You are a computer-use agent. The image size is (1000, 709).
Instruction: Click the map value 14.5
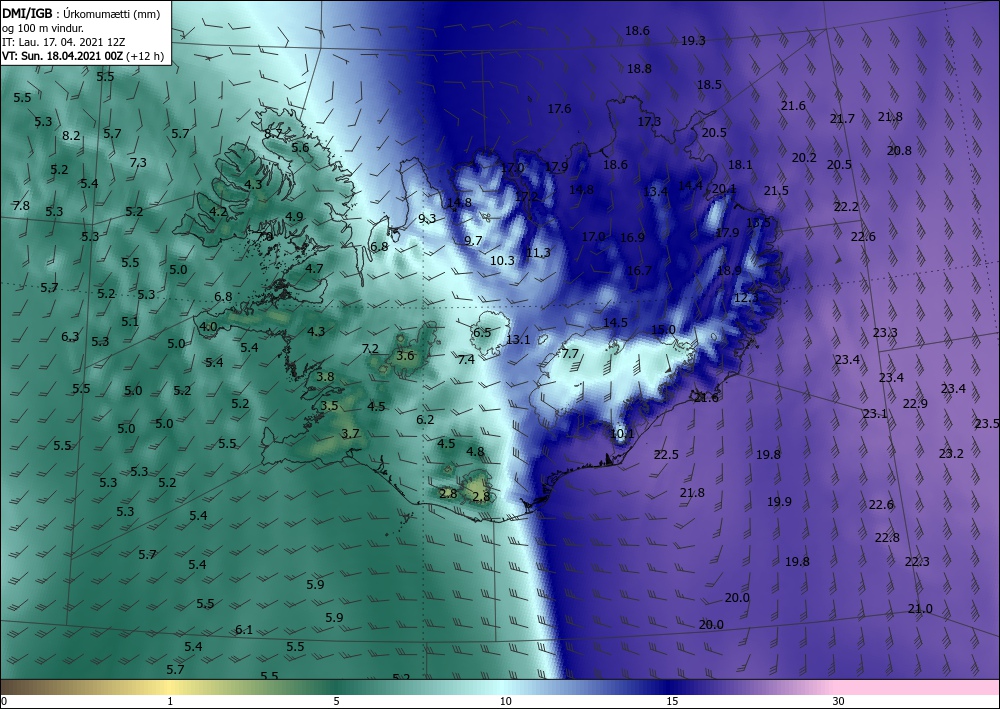[x=615, y=323]
